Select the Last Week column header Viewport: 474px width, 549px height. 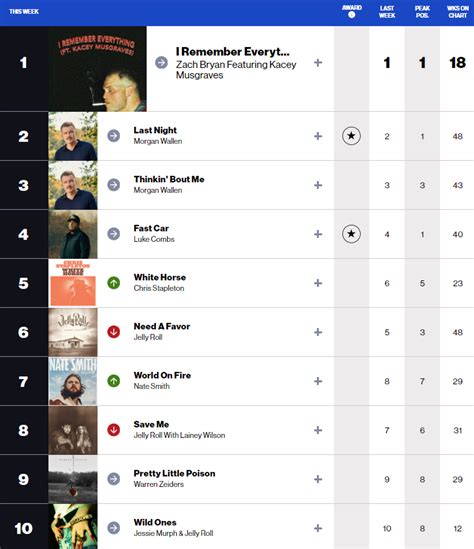(387, 12)
